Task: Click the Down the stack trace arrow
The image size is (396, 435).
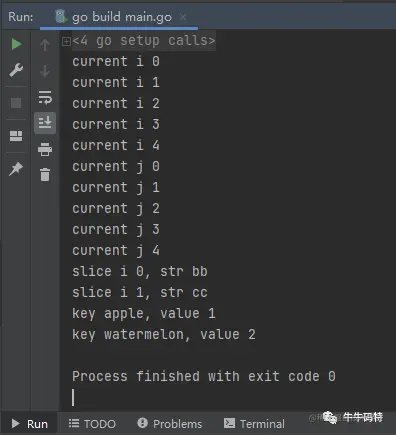Action: [45, 71]
